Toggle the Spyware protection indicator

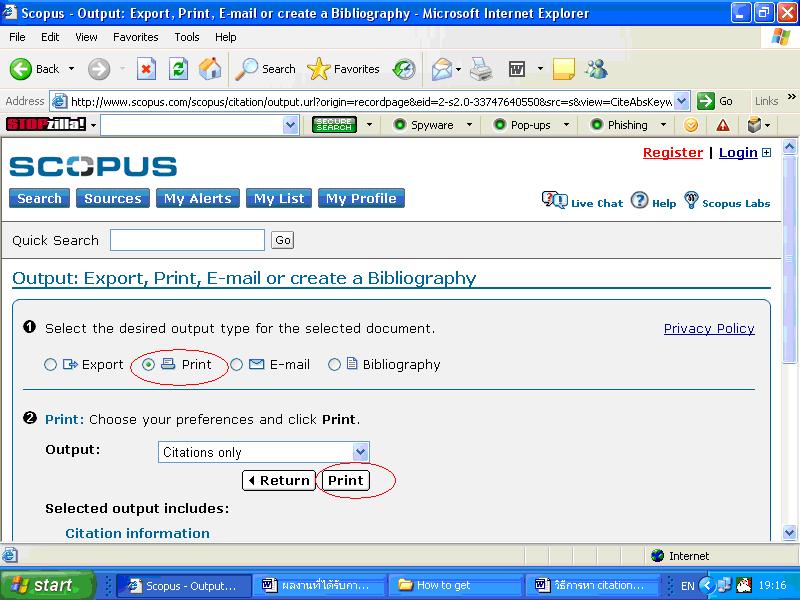point(401,125)
